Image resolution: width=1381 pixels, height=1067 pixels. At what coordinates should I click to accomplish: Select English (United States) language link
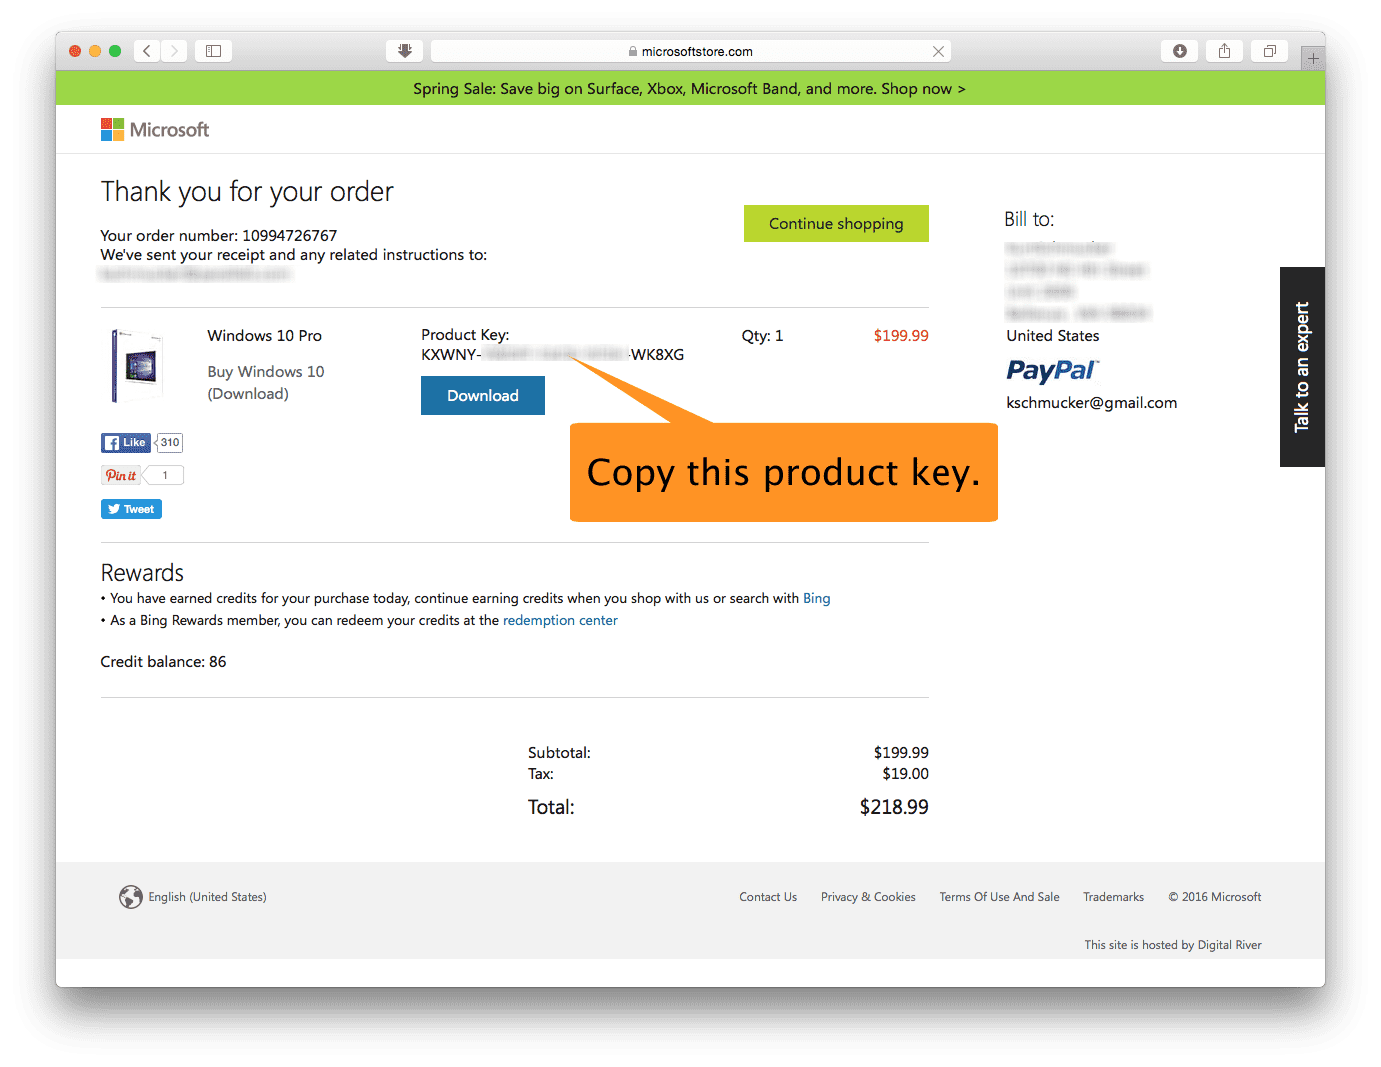[x=208, y=897]
